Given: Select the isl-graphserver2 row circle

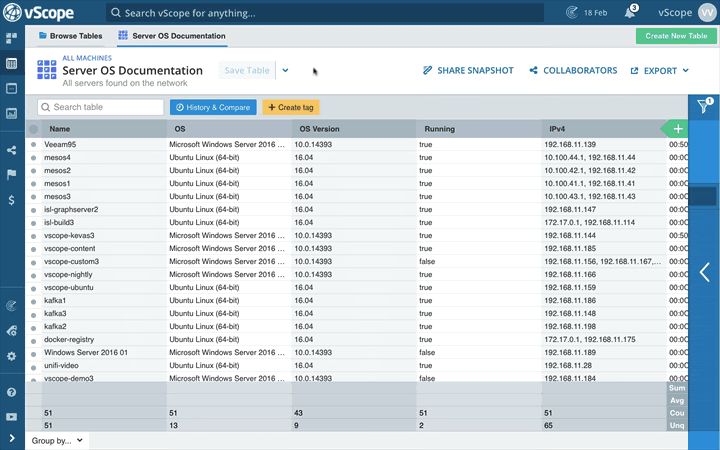Looking at the screenshot, I should 33,210.
